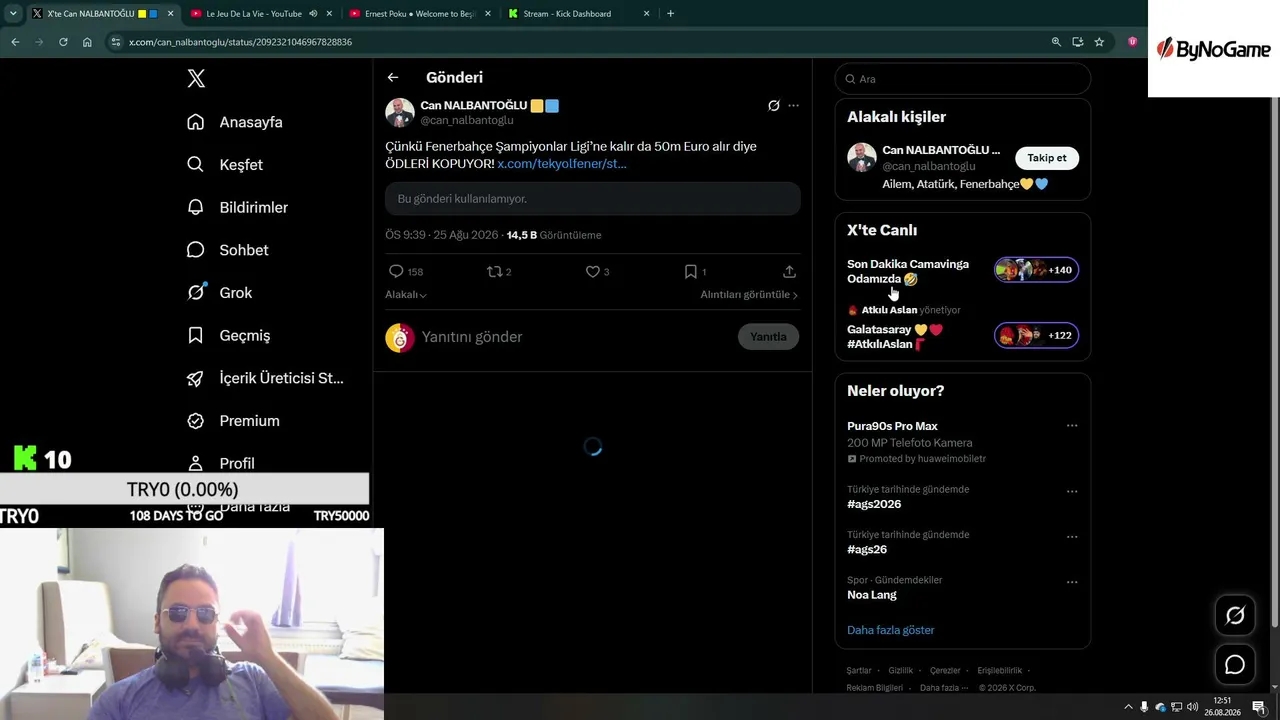The width and height of the screenshot is (1280, 720).
Task: Click the browser address bar URL
Action: [240, 42]
